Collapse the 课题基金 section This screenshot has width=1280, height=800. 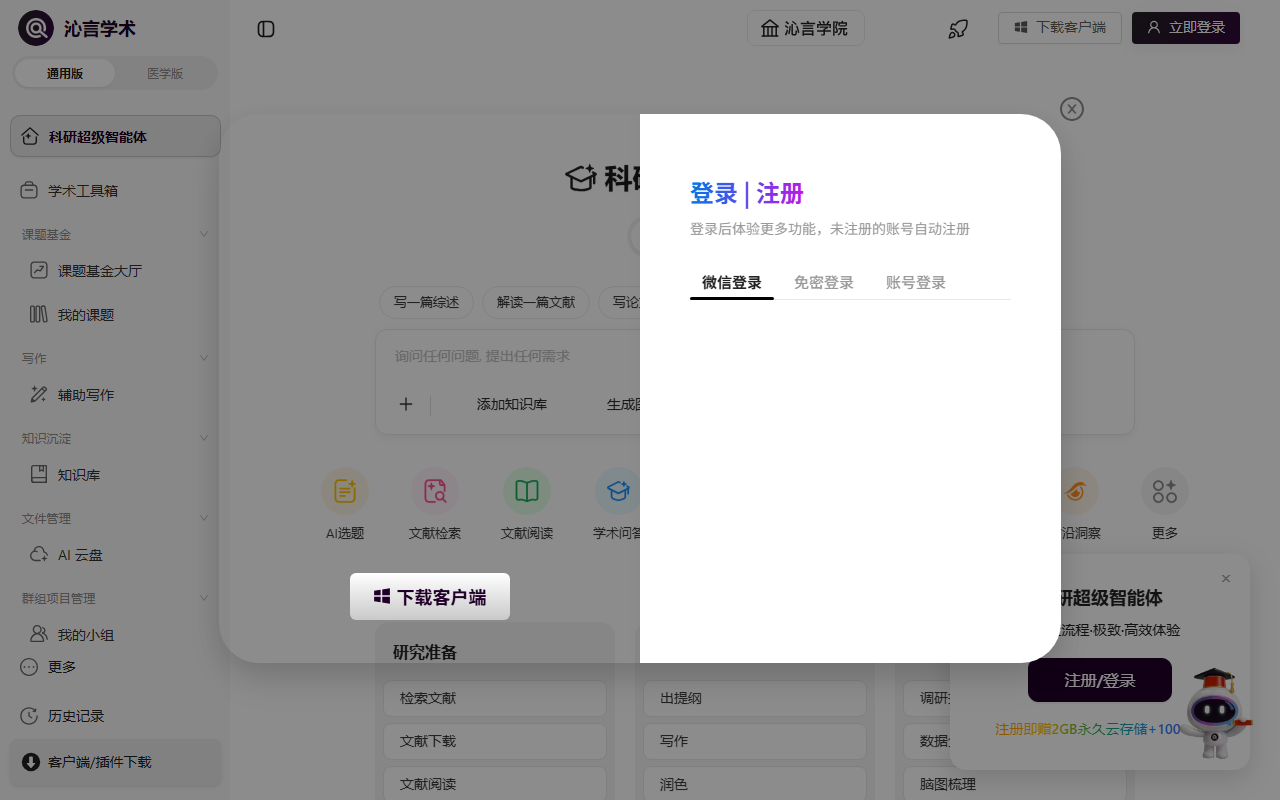click(204, 234)
